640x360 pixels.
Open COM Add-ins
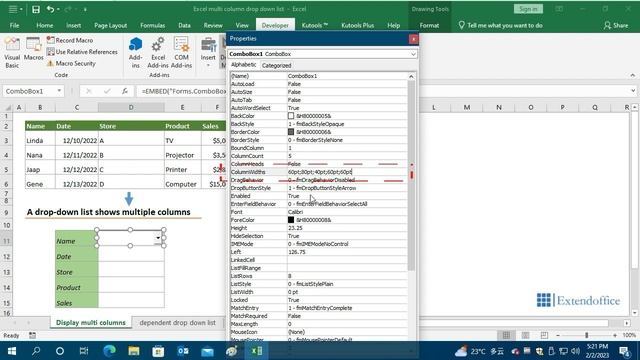[181, 52]
